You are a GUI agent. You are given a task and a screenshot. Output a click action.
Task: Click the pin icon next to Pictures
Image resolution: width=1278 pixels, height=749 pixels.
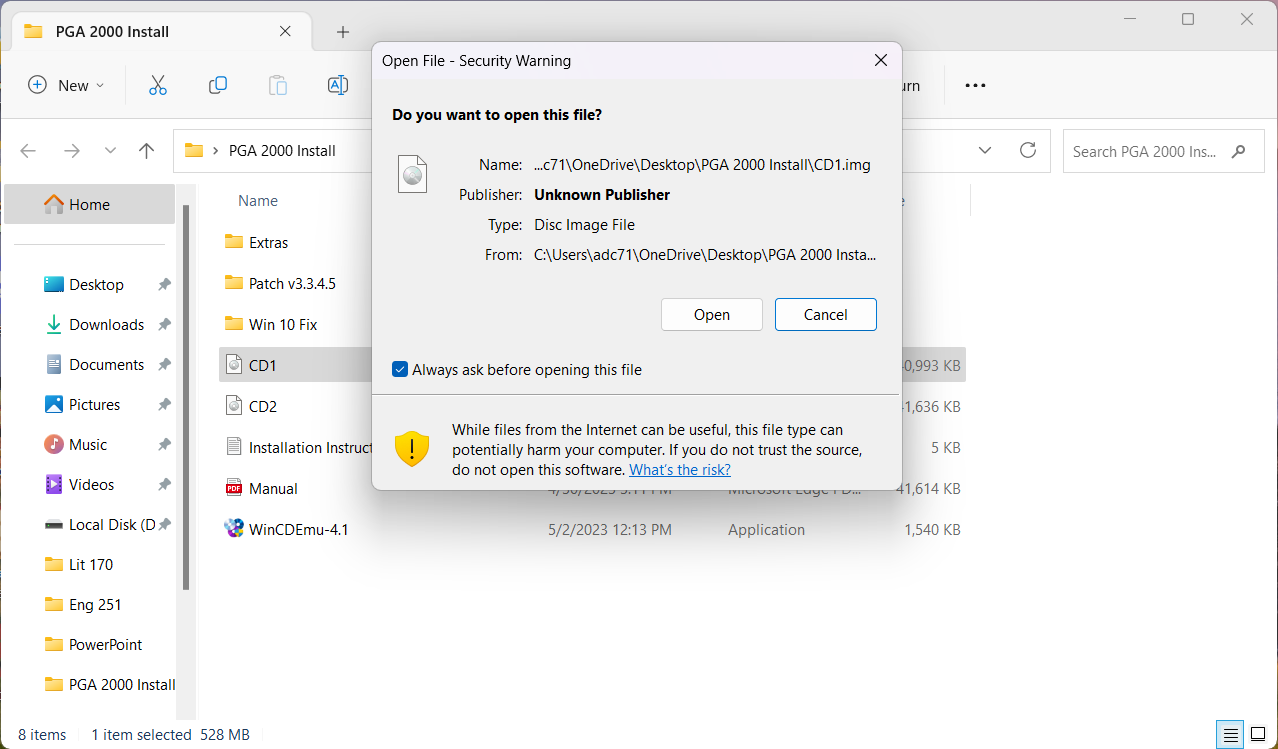click(x=164, y=405)
